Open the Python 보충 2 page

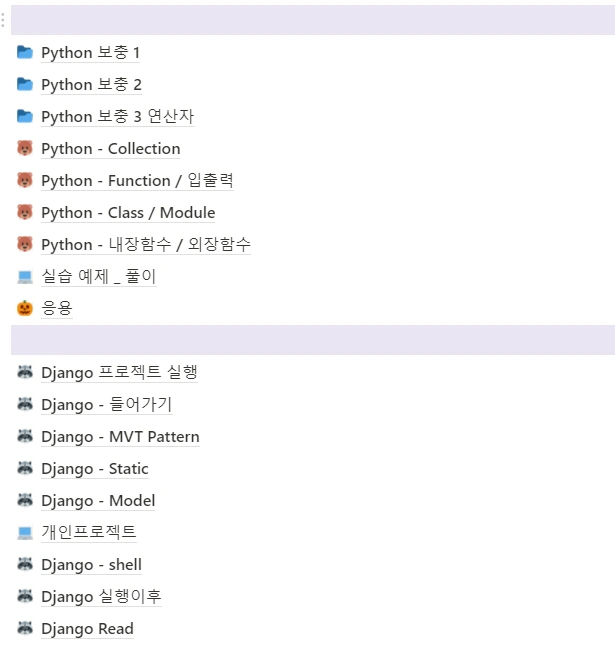coord(91,85)
